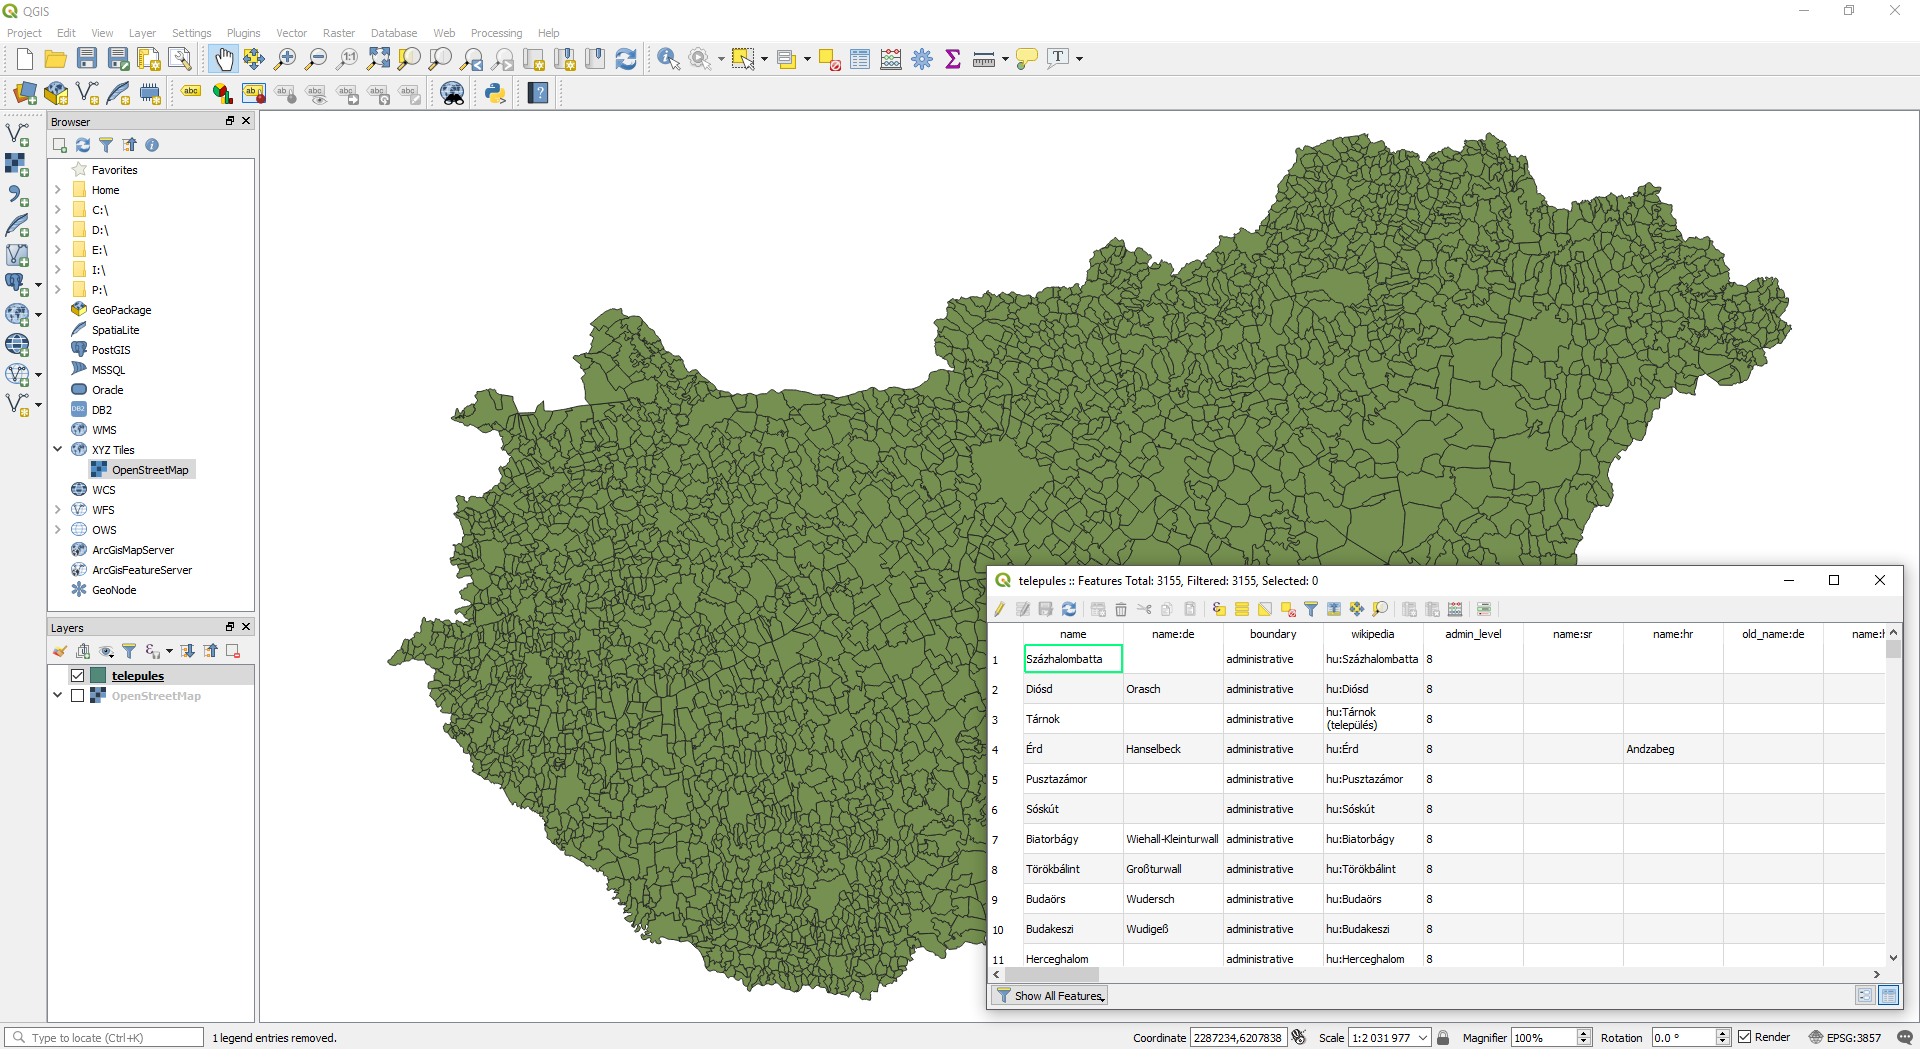The width and height of the screenshot is (1920, 1049).
Task: Expand the OWS node in Browser
Action: pyautogui.click(x=58, y=530)
